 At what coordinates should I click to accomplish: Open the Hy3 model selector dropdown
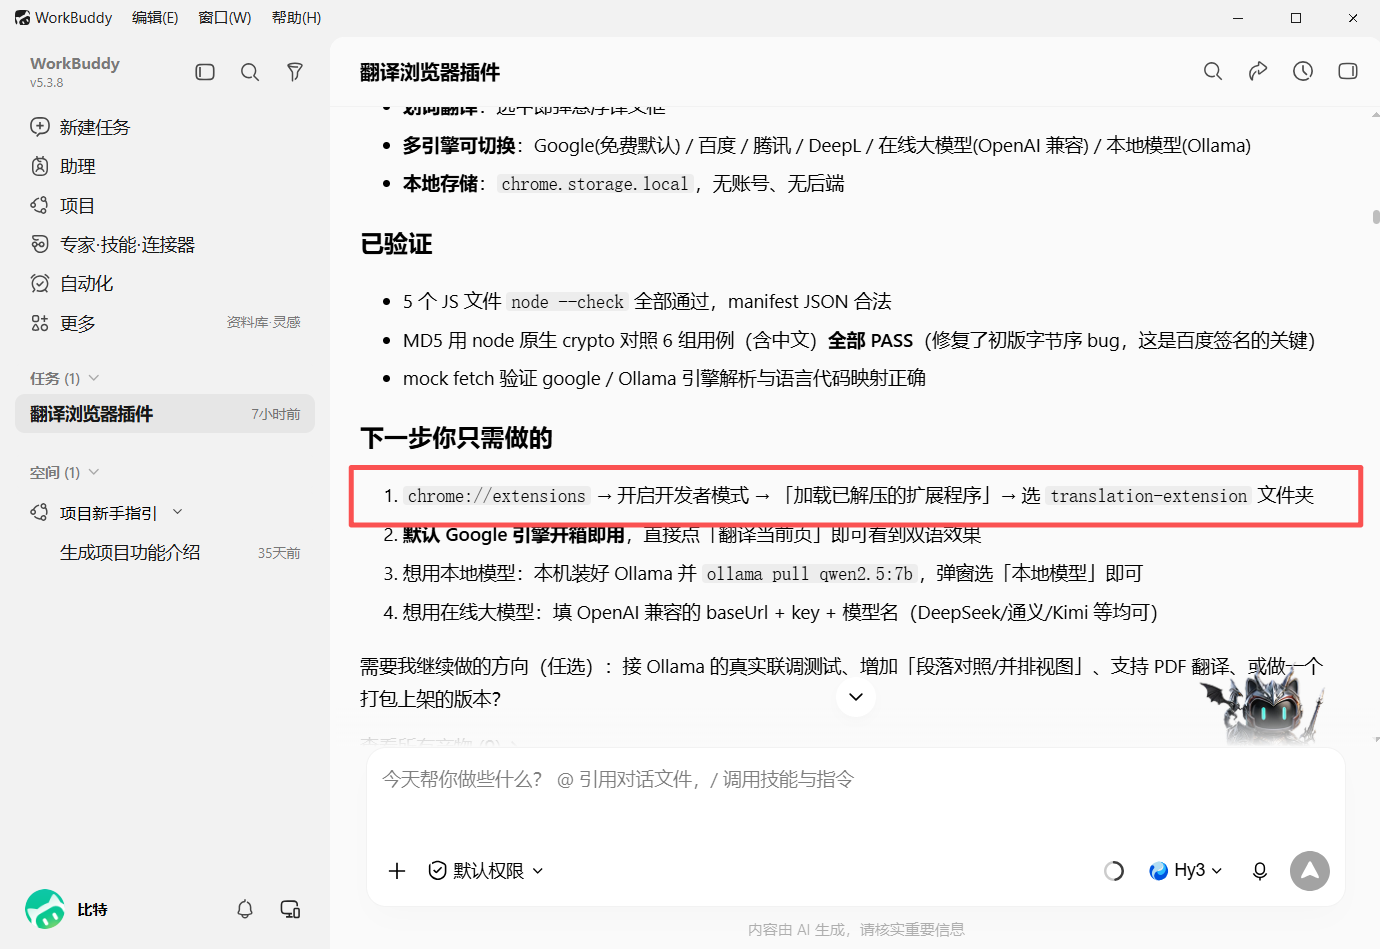click(1186, 871)
